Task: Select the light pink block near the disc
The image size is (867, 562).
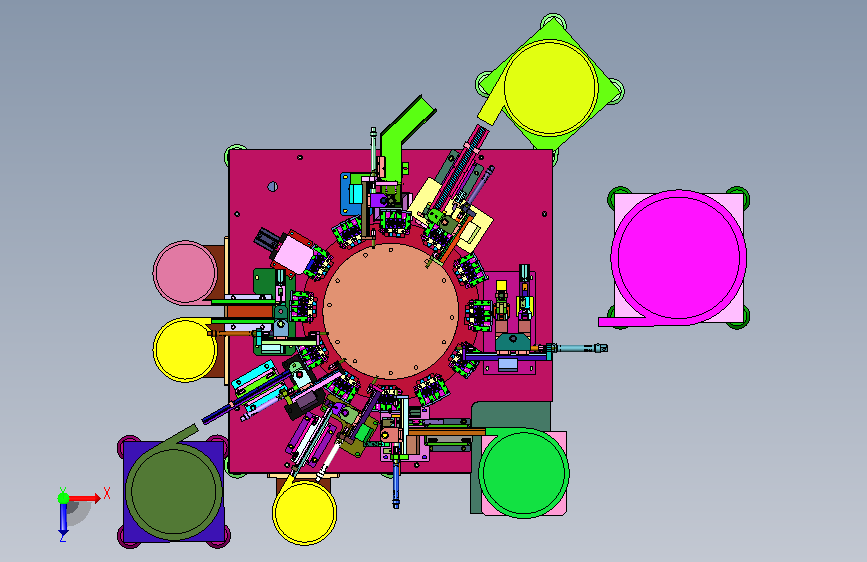Action: (x=294, y=254)
